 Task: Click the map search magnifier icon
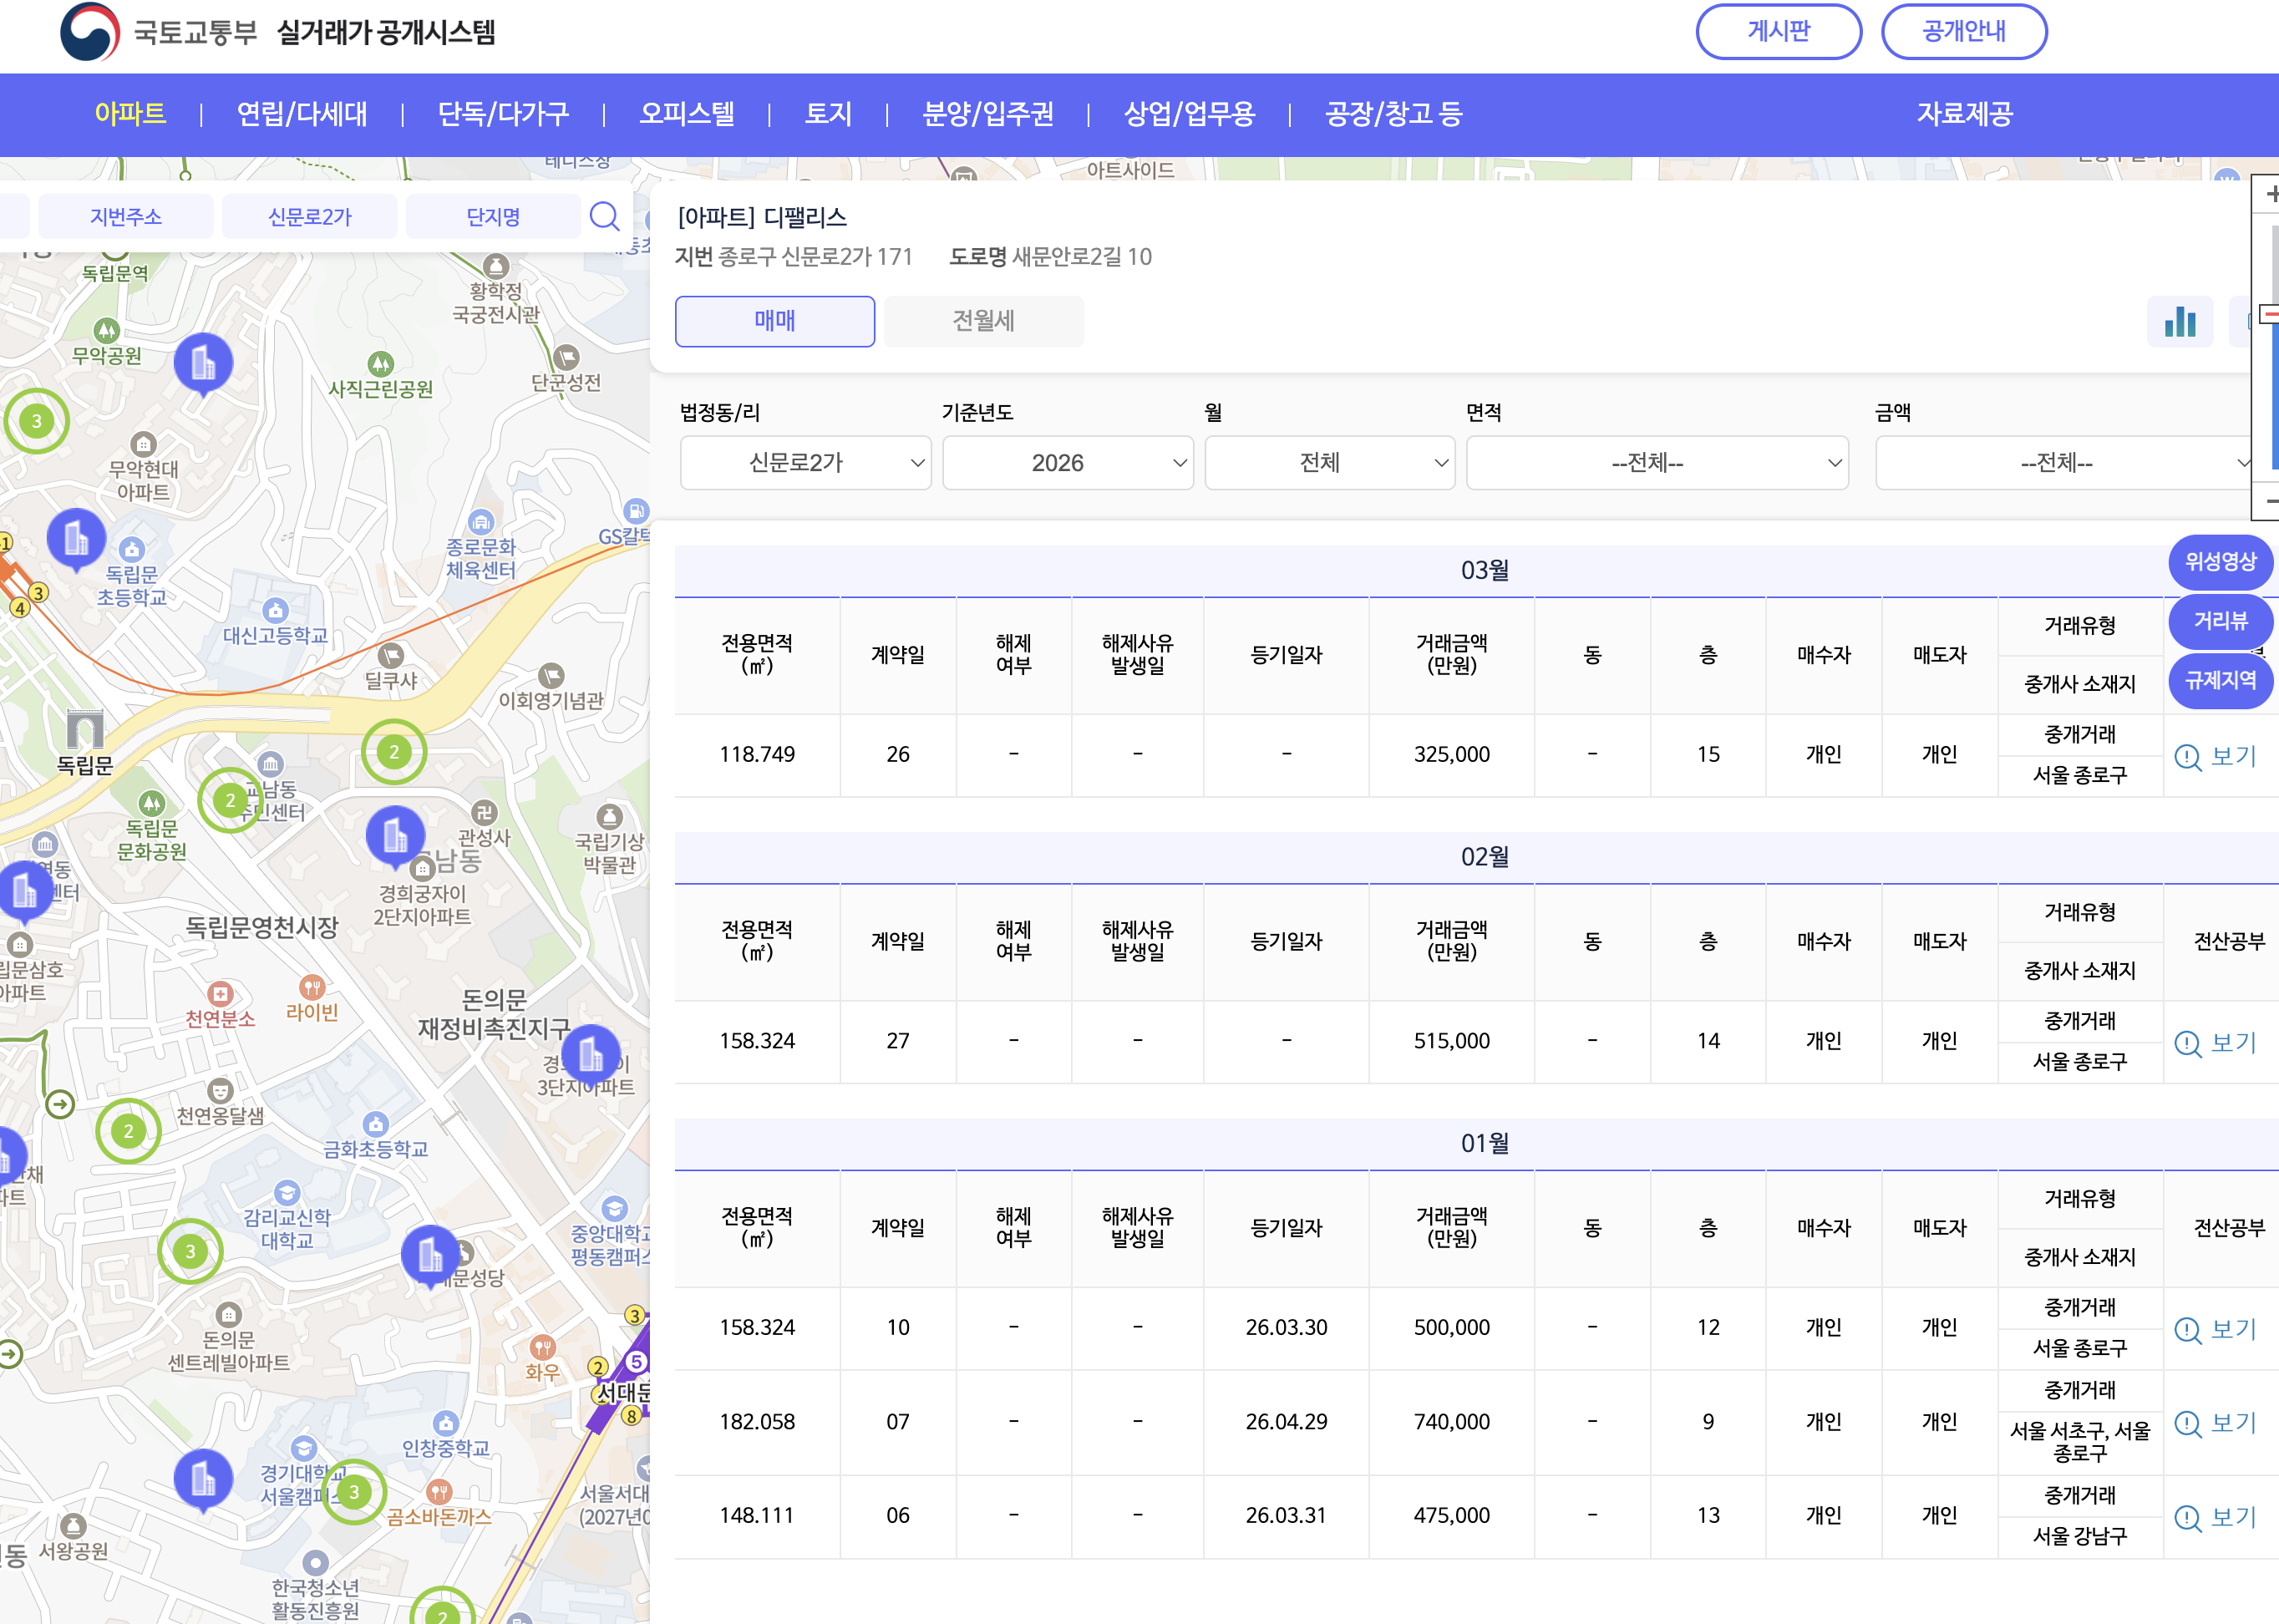604,216
